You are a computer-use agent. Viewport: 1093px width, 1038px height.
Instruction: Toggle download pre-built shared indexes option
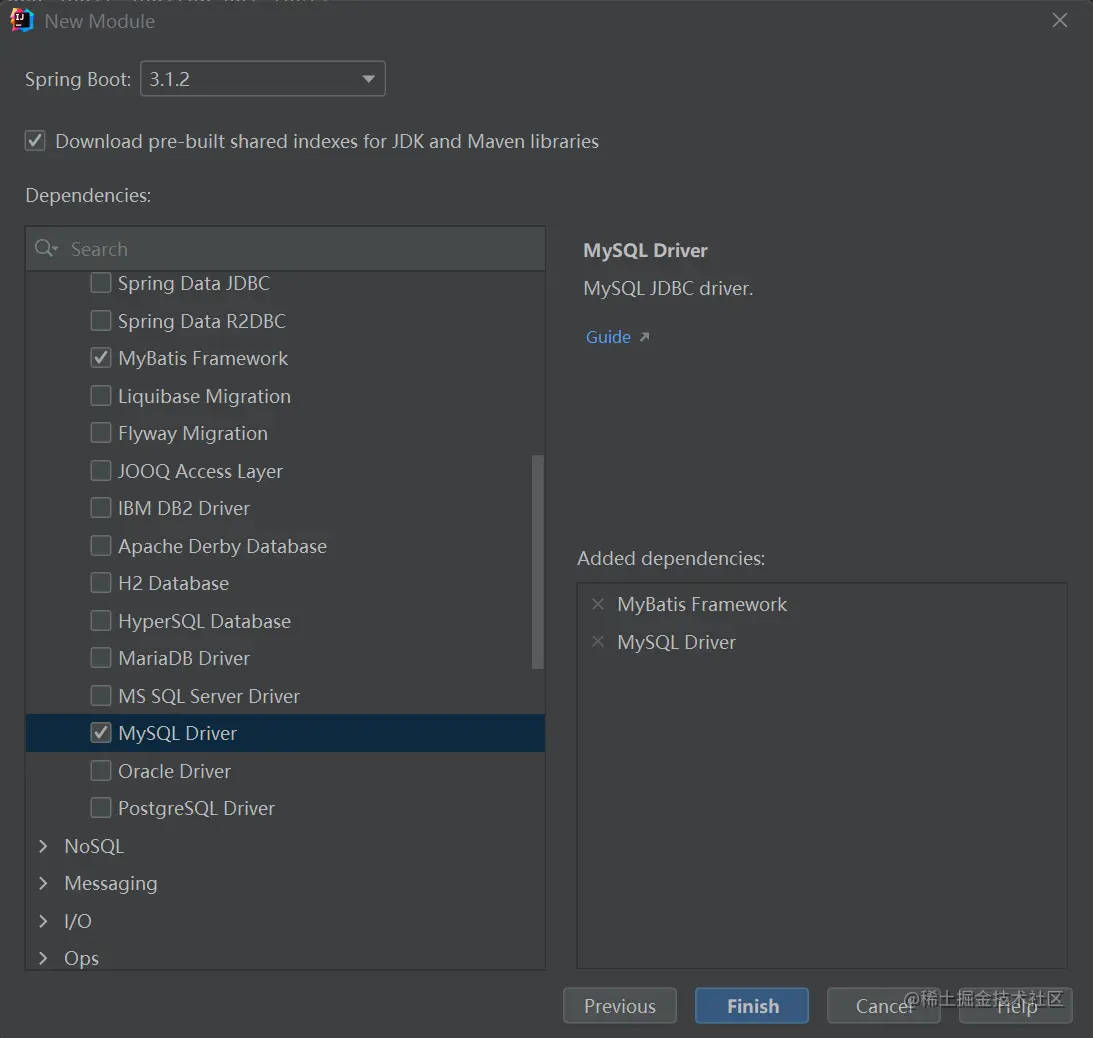[x=36, y=141]
